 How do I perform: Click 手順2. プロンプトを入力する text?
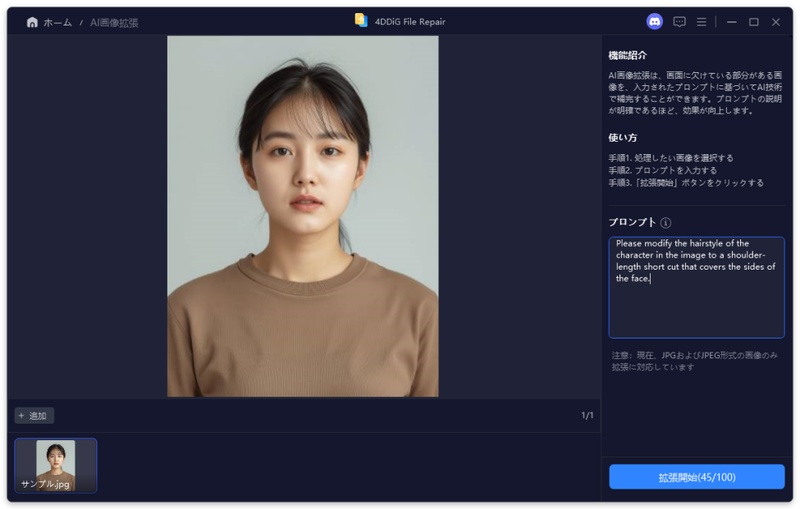662,170
